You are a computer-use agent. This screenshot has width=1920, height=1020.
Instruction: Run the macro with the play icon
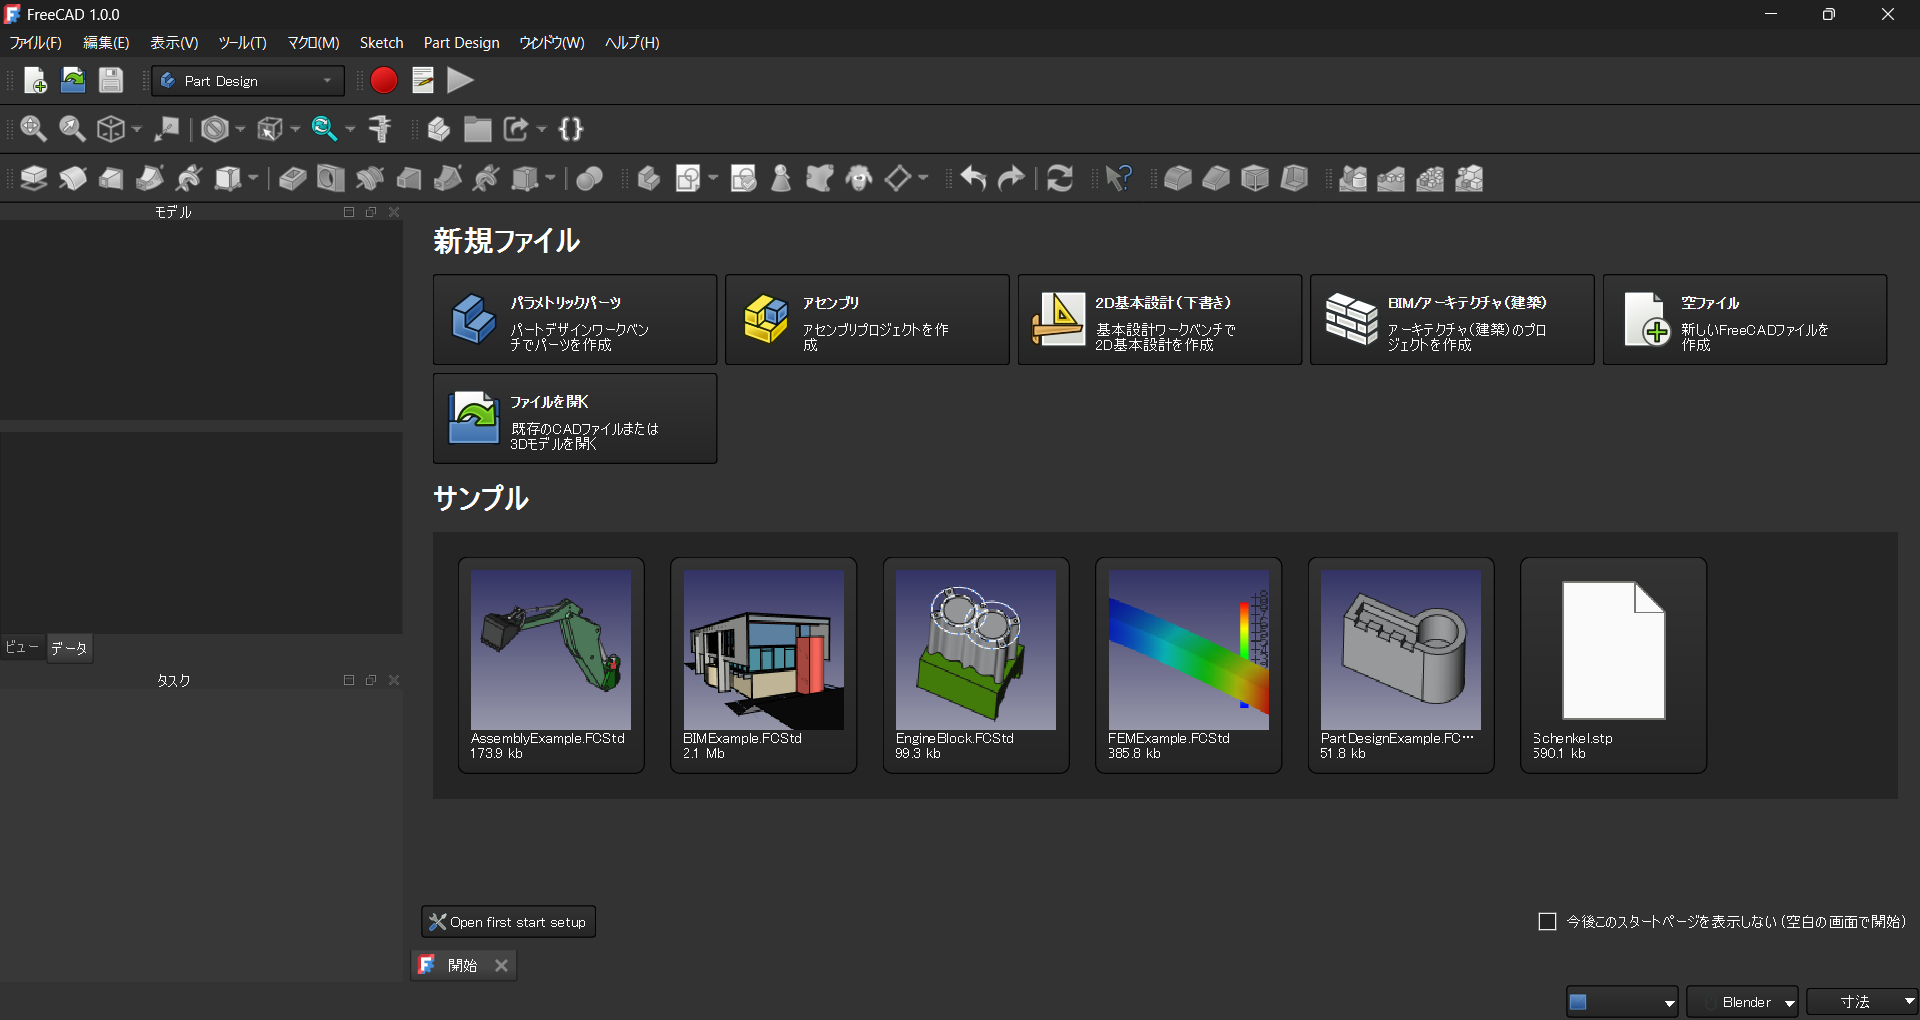coord(460,80)
